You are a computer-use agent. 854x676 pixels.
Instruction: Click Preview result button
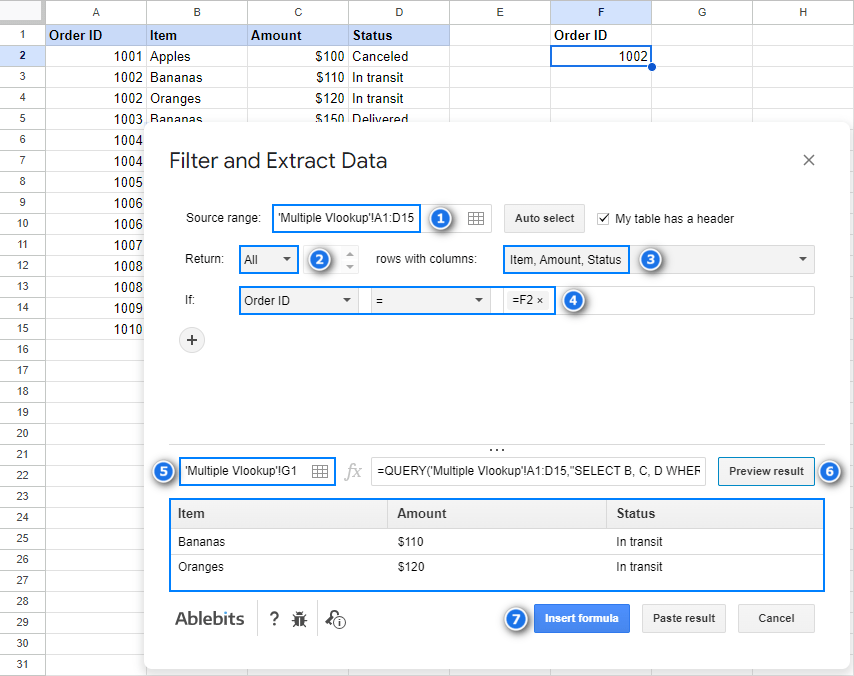coord(766,471)
